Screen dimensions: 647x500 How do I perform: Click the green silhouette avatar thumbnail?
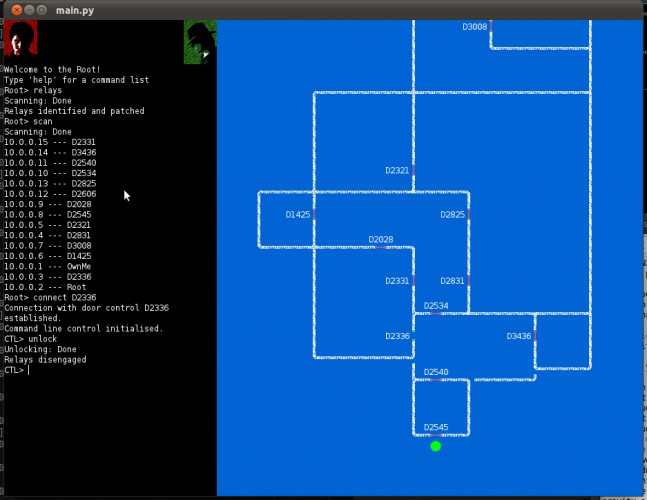(x=200, y=42)
